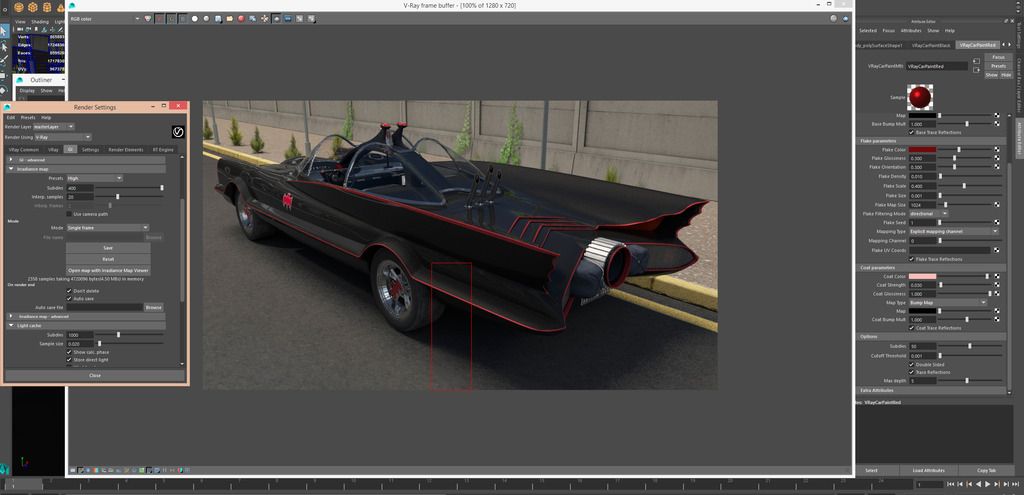Click the green channel button in frame buffer toolbar
Viewport: 1024px width, 495px height.
pyautogui.click(x=170, y=19)
